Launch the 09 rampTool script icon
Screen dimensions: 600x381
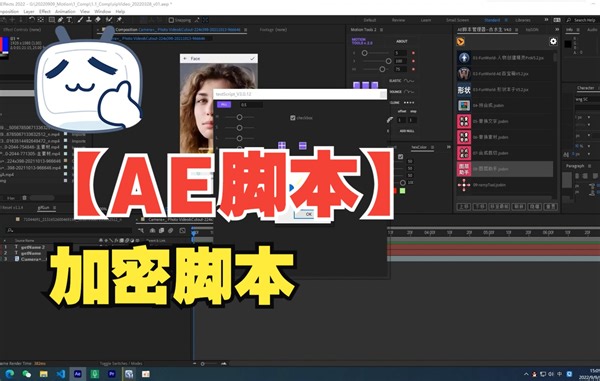[x=464, y=185]
